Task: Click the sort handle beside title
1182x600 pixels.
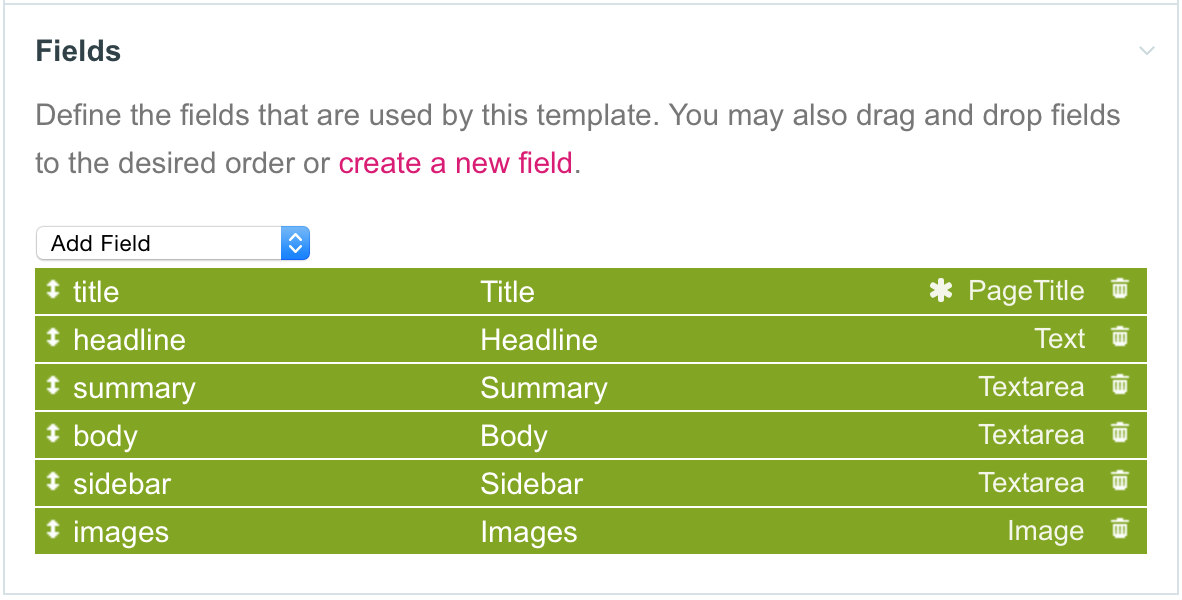Action: tap(53, 289)
